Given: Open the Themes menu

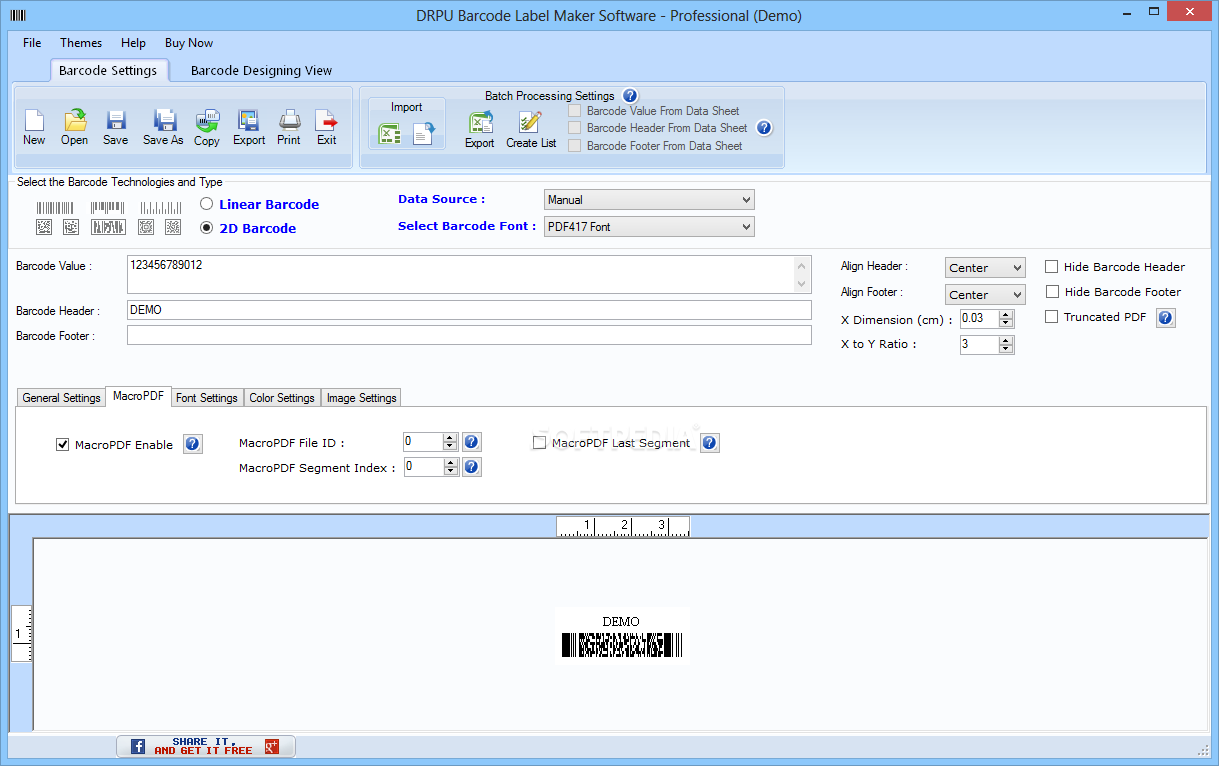Looking at the screenshot, I should (81, 43).
